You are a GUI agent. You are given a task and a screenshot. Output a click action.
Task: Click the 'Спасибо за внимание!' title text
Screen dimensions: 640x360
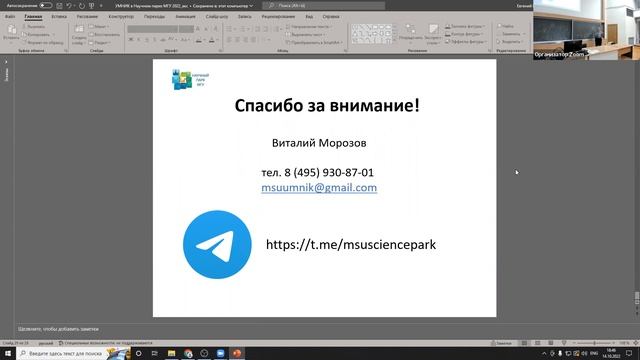point(327,106)
